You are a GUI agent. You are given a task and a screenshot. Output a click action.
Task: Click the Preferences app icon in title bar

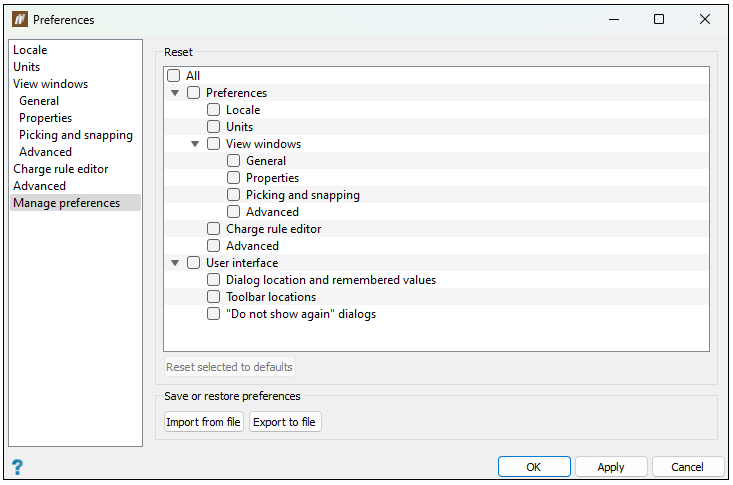point(20,19)
